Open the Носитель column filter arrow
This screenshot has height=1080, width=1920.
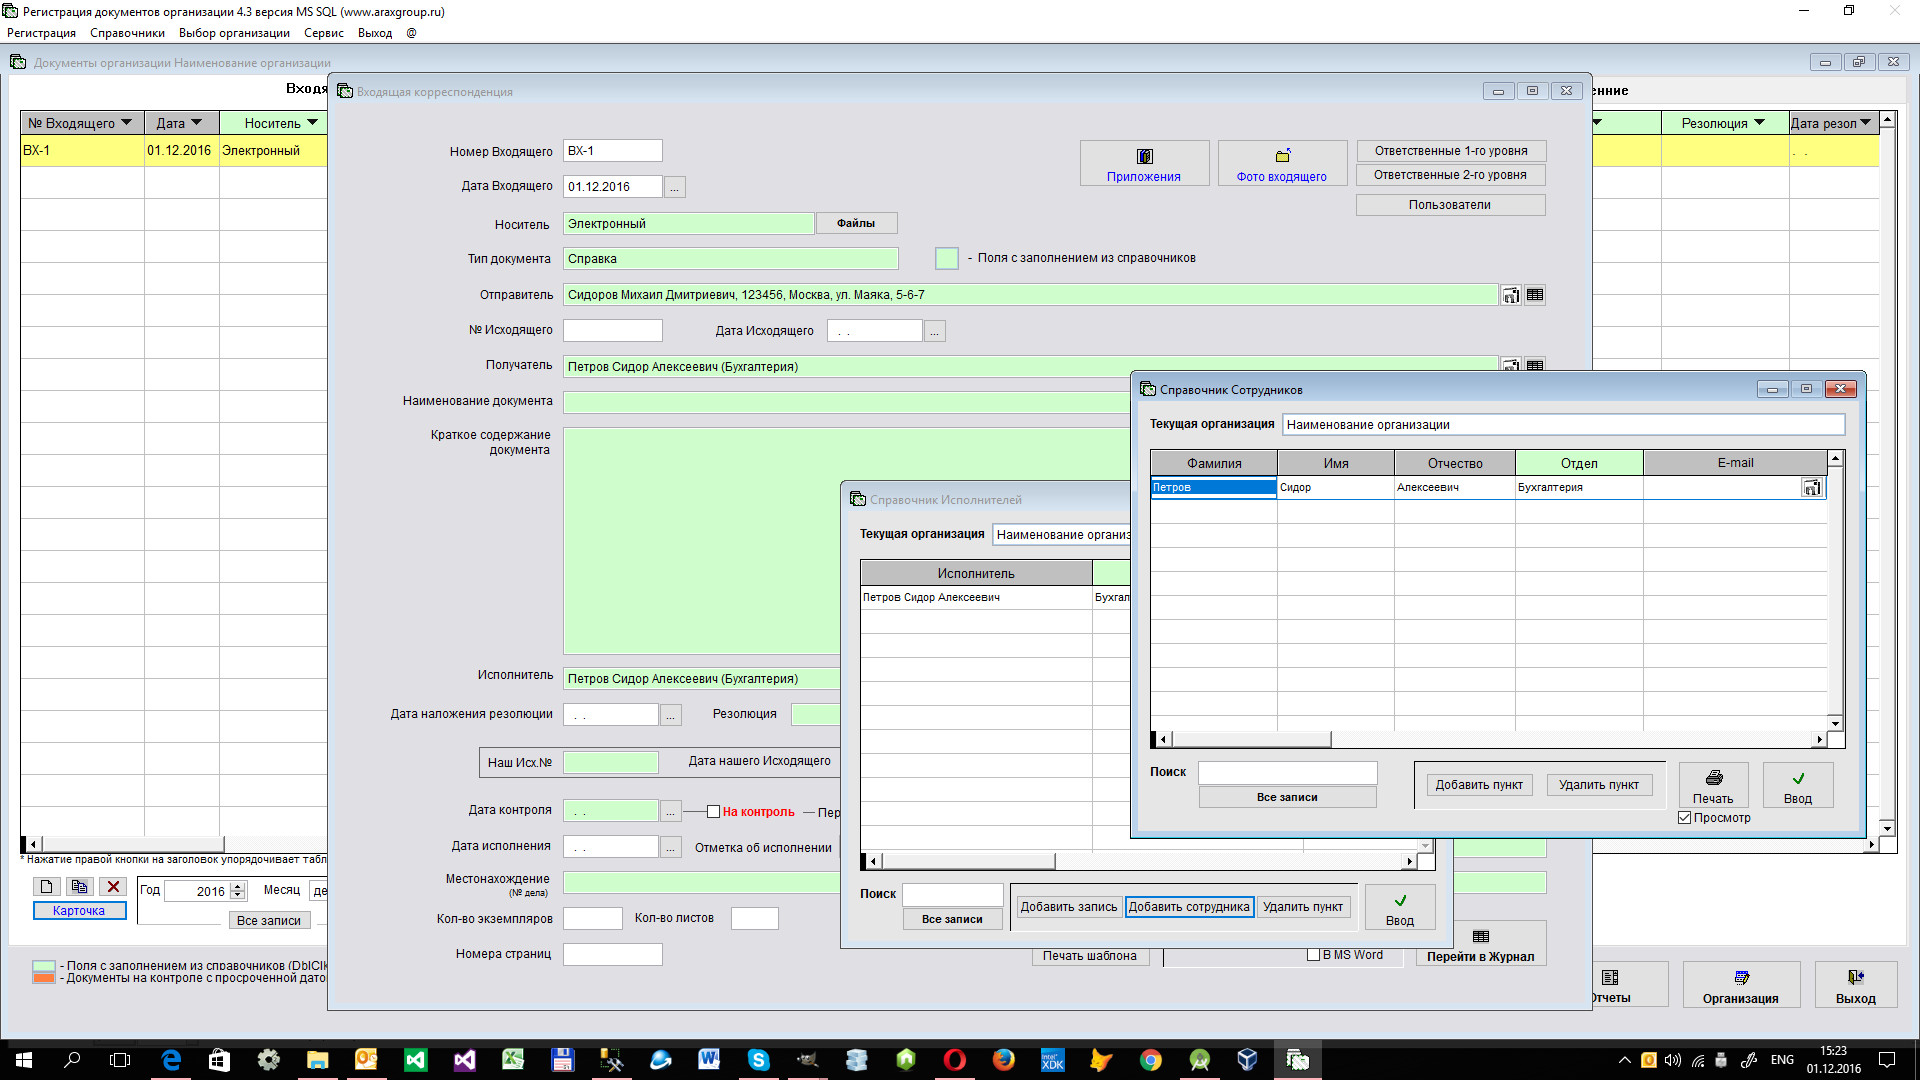coord(312,123)
